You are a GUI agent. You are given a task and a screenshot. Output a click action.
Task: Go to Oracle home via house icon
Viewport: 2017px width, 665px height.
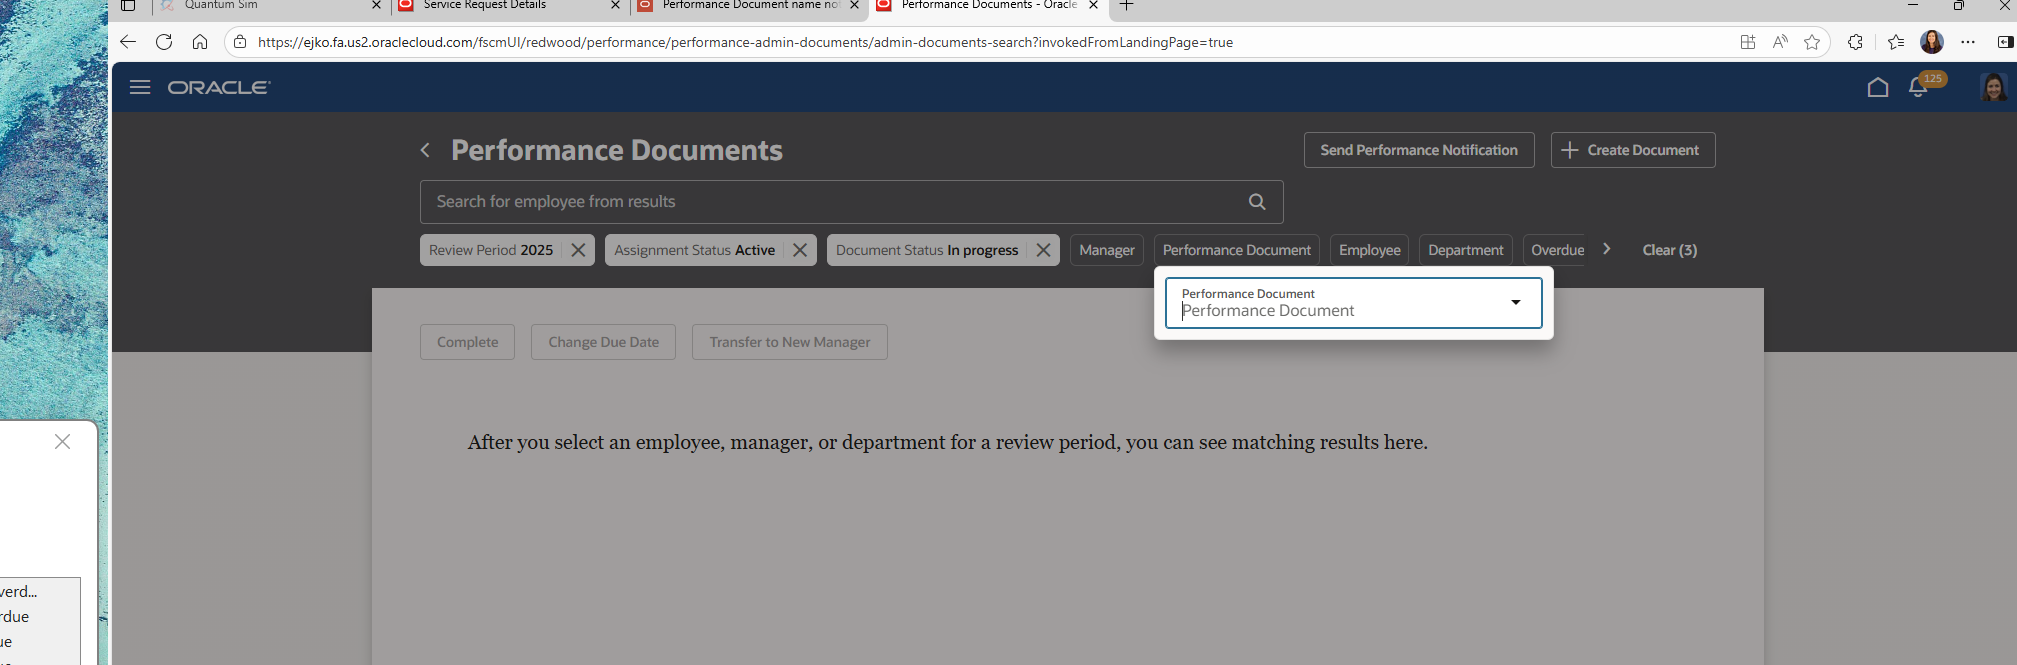[x=1878, y=87]
